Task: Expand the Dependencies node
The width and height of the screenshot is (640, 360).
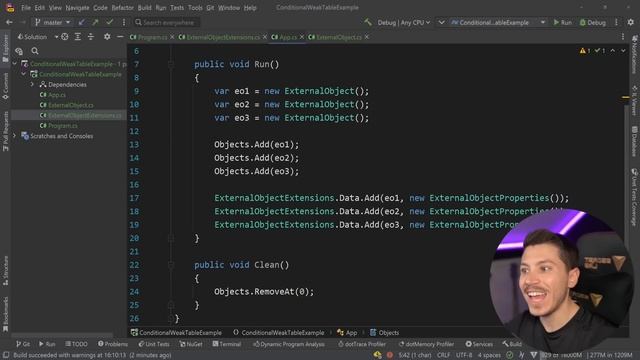Action: click(32, 84)
